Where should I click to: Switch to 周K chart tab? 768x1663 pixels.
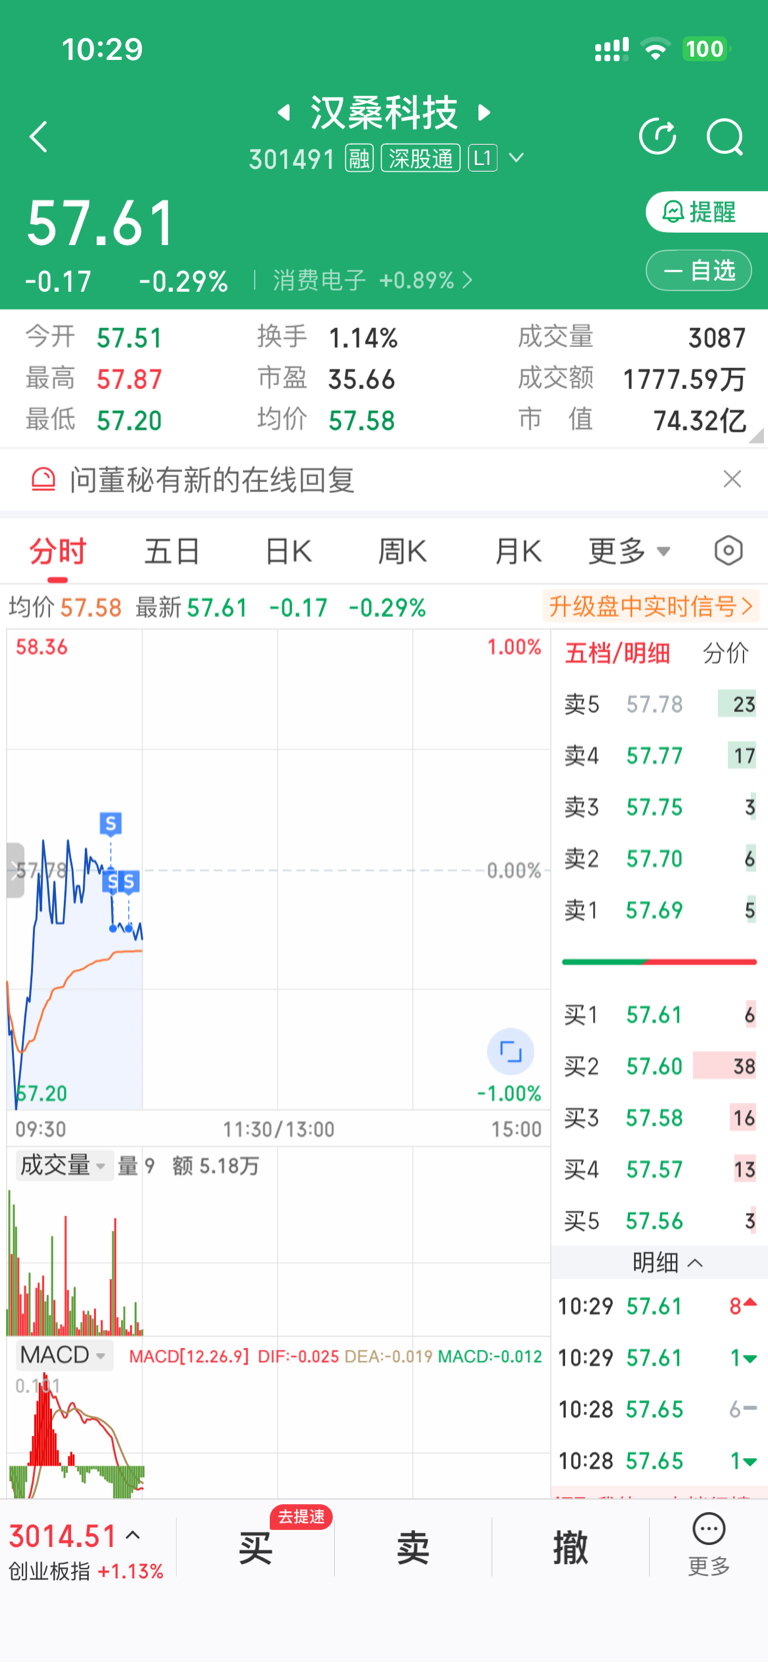402,551
